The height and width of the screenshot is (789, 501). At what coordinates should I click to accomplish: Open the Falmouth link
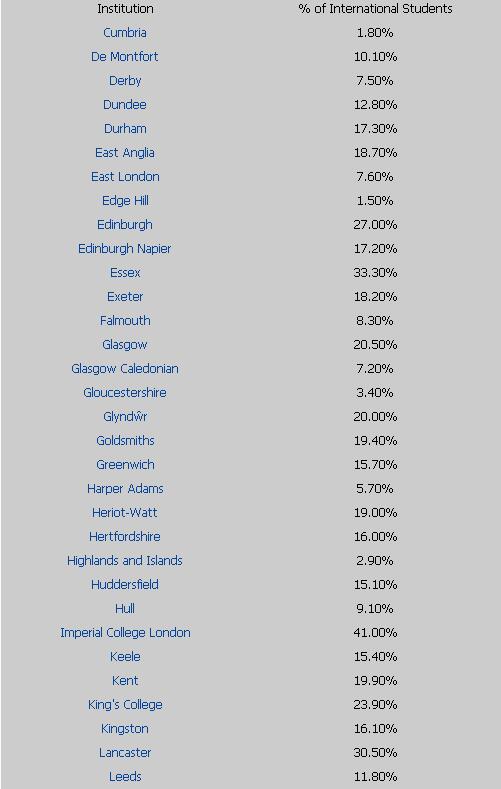pos(125,321)
